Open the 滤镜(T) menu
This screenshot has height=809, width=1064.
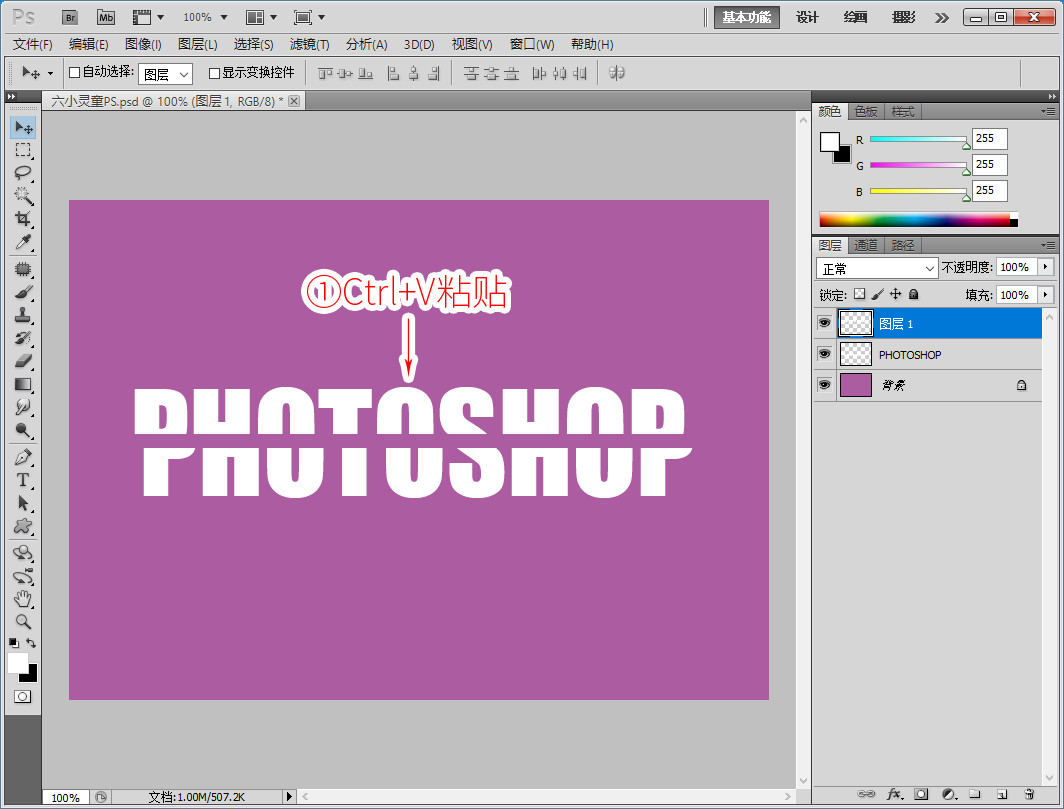(x=309, y=45)
